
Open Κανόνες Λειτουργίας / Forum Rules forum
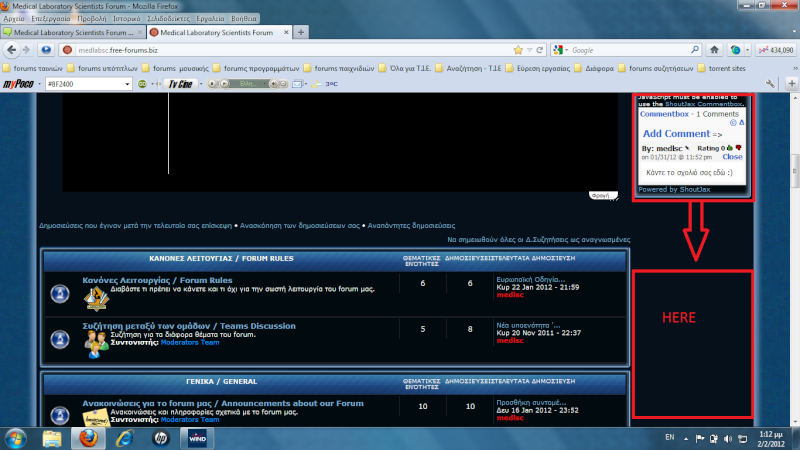[157, 280]
